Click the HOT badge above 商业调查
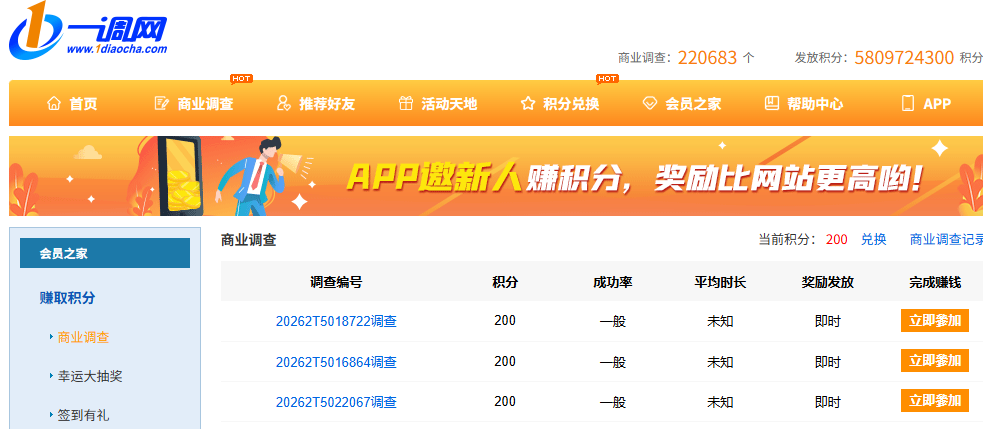 [x=241, y=78]
